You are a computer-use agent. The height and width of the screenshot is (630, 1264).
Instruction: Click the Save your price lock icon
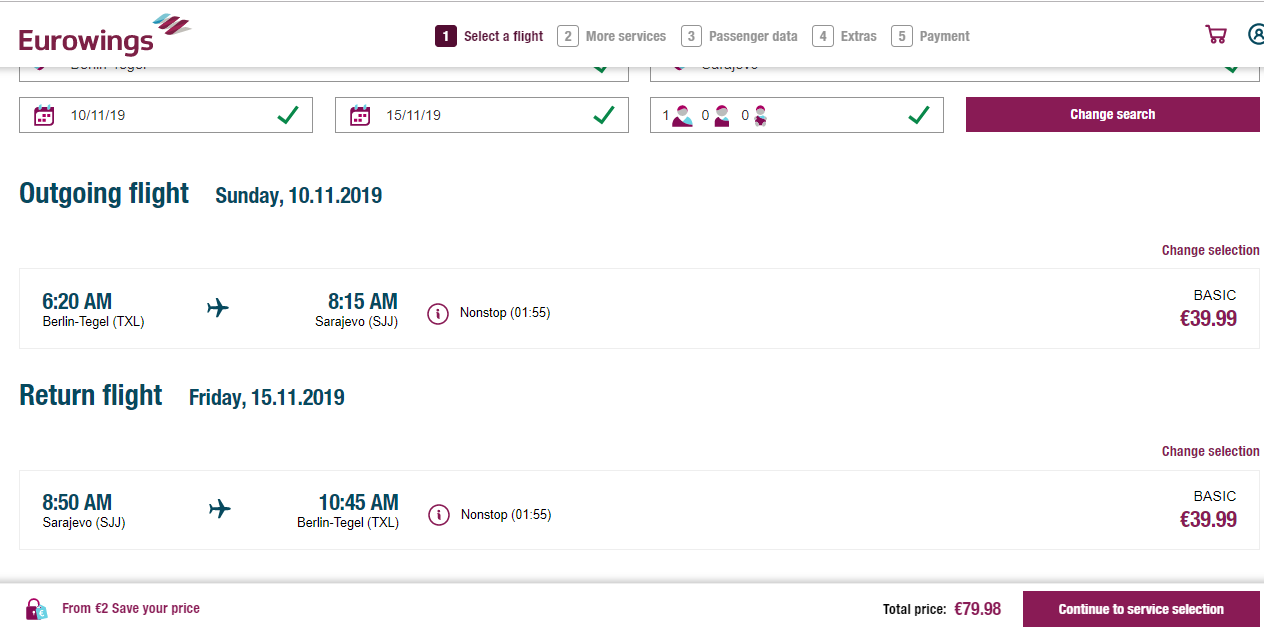point(36,608)
